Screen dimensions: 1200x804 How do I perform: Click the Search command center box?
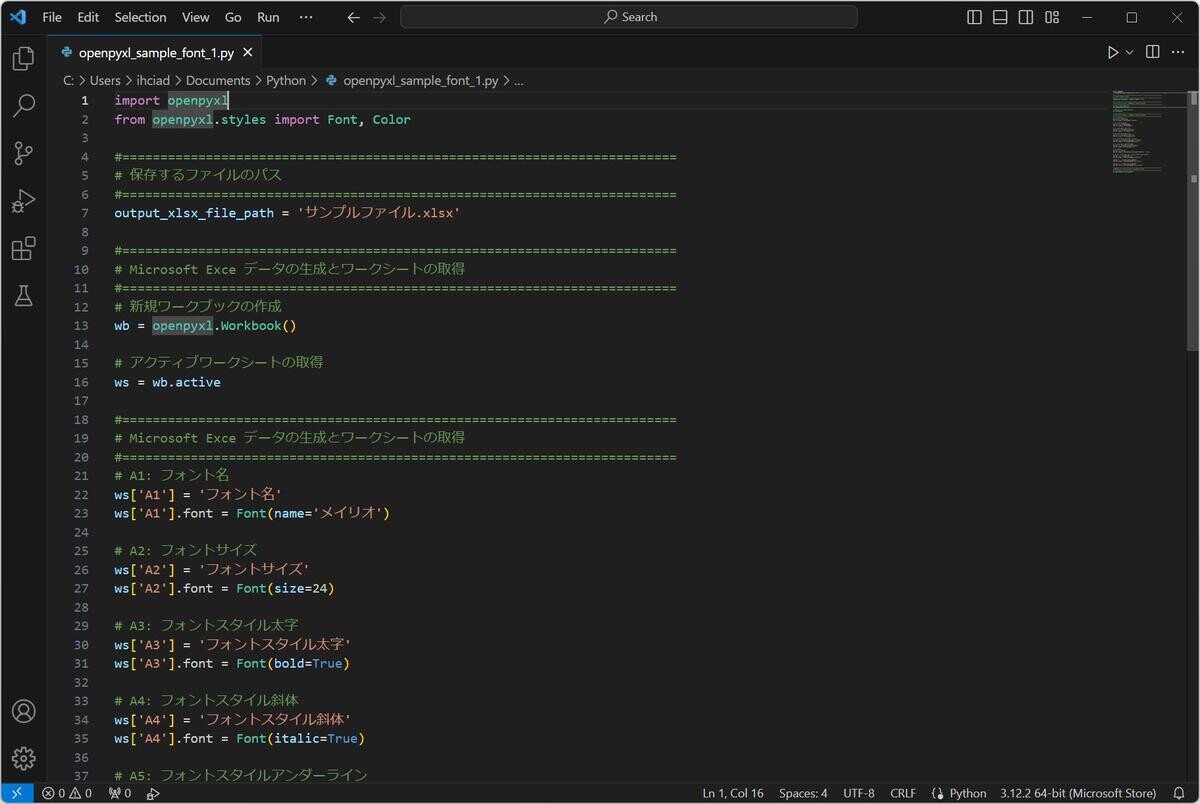(x=629, y=17)
